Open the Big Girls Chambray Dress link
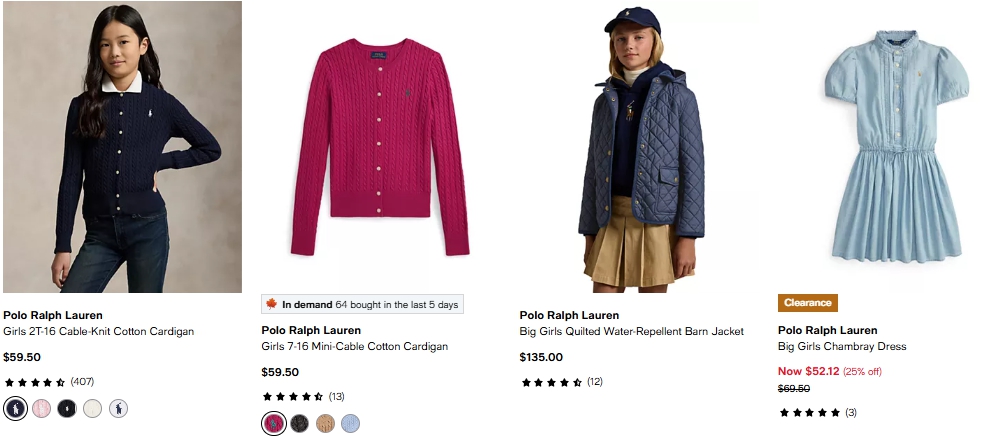 click(842, 347)
